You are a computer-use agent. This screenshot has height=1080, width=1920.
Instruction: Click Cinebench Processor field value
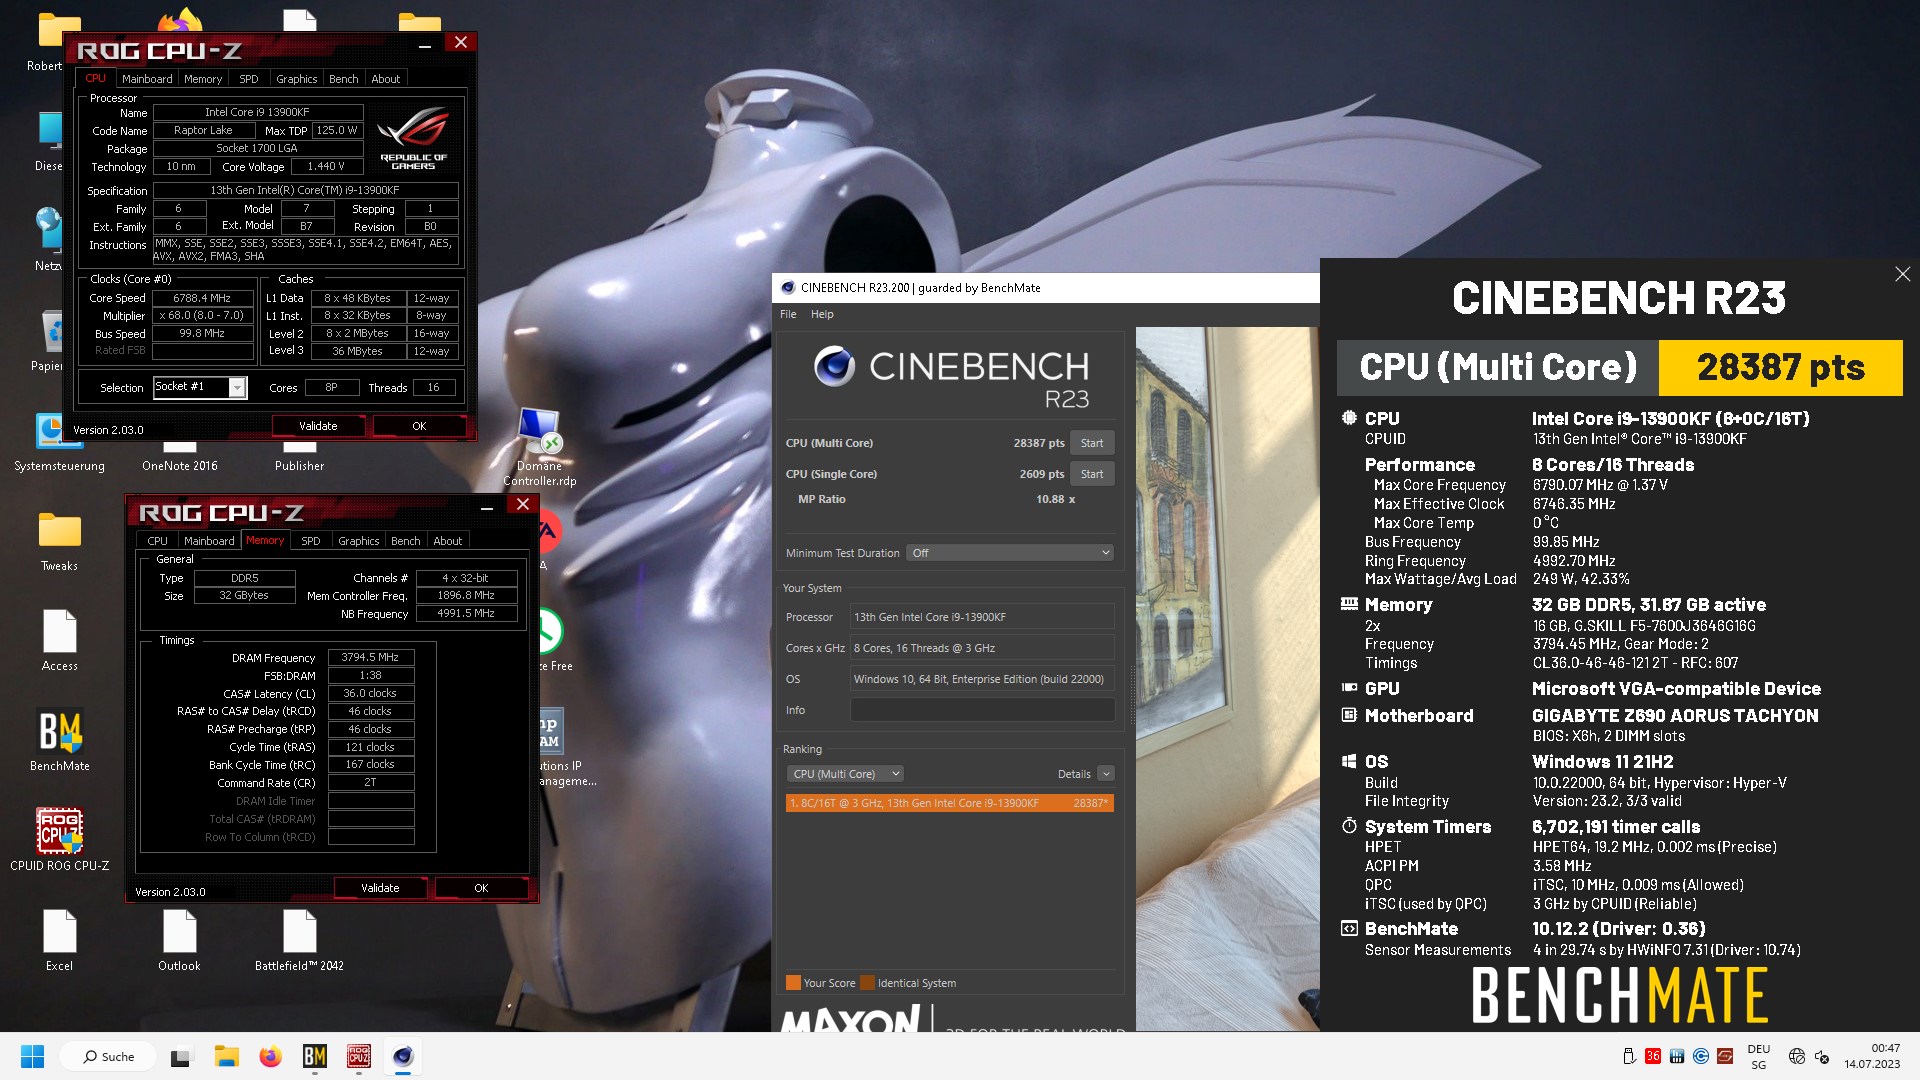pos(982,617)
